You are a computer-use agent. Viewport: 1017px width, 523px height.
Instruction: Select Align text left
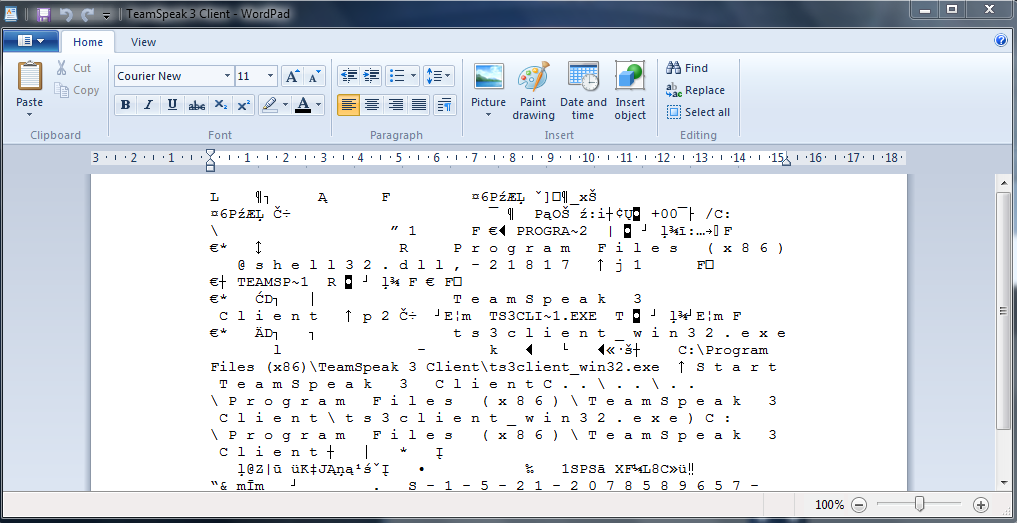tap(348, 105)
